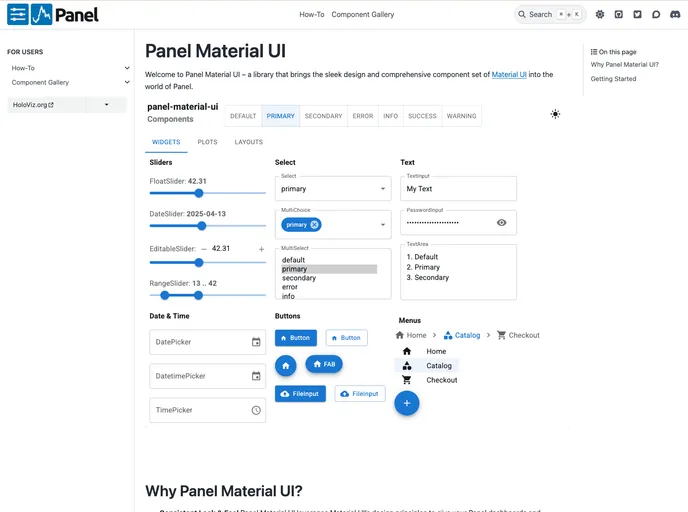Switch to the WIDGETS tab
The height and width of the screenshot is (512, 688).
166,142
